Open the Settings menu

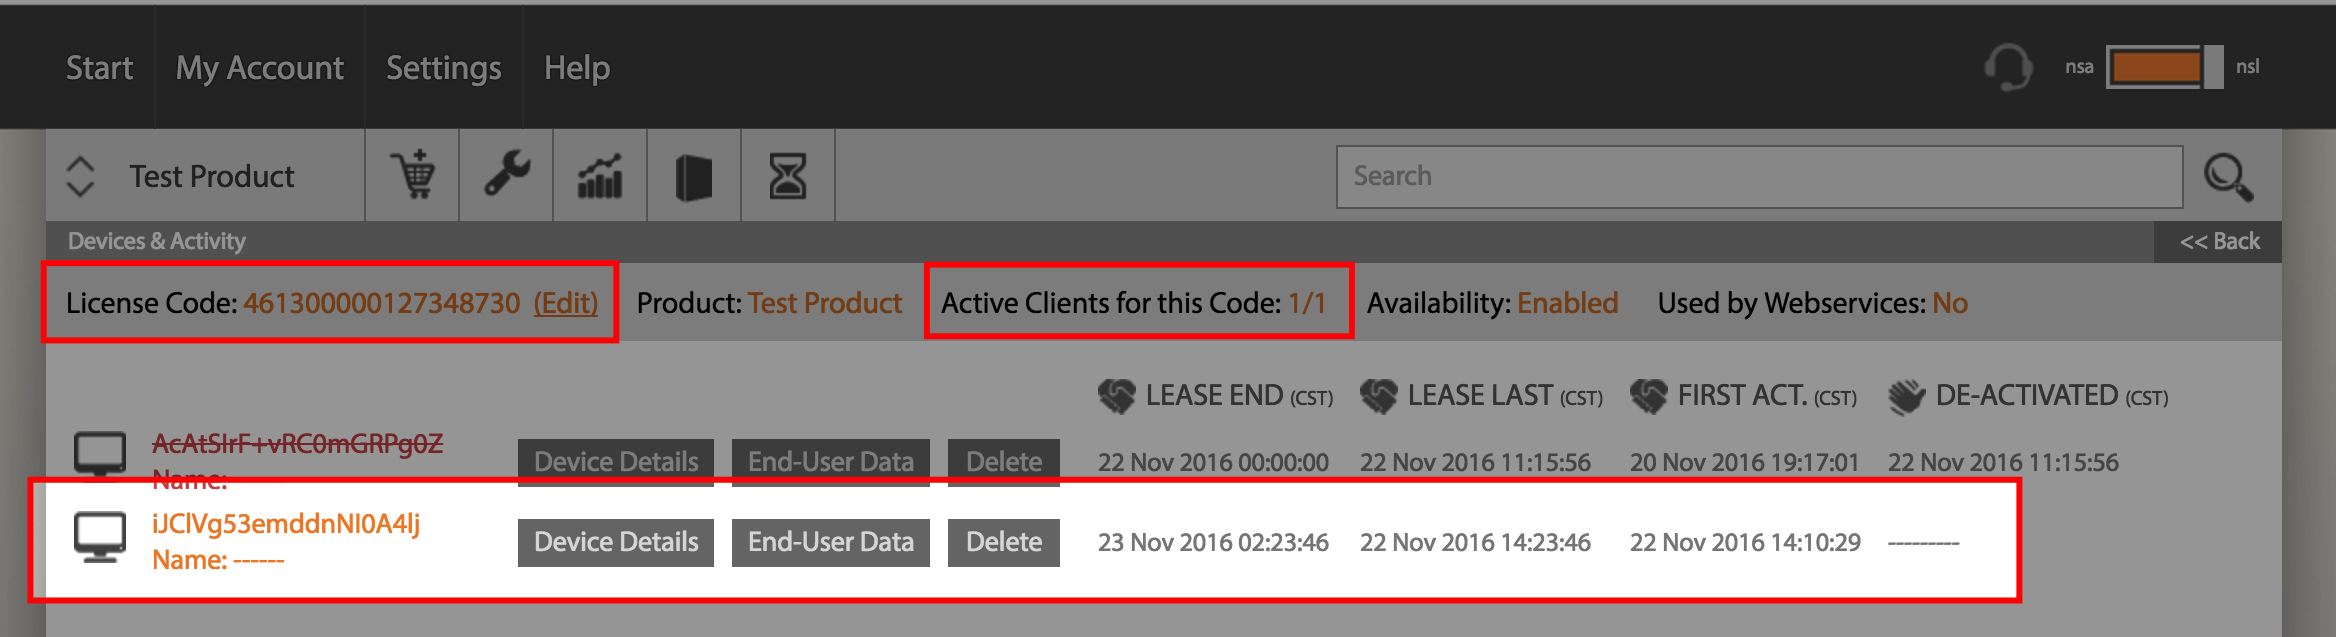click(x=444, y=67)
